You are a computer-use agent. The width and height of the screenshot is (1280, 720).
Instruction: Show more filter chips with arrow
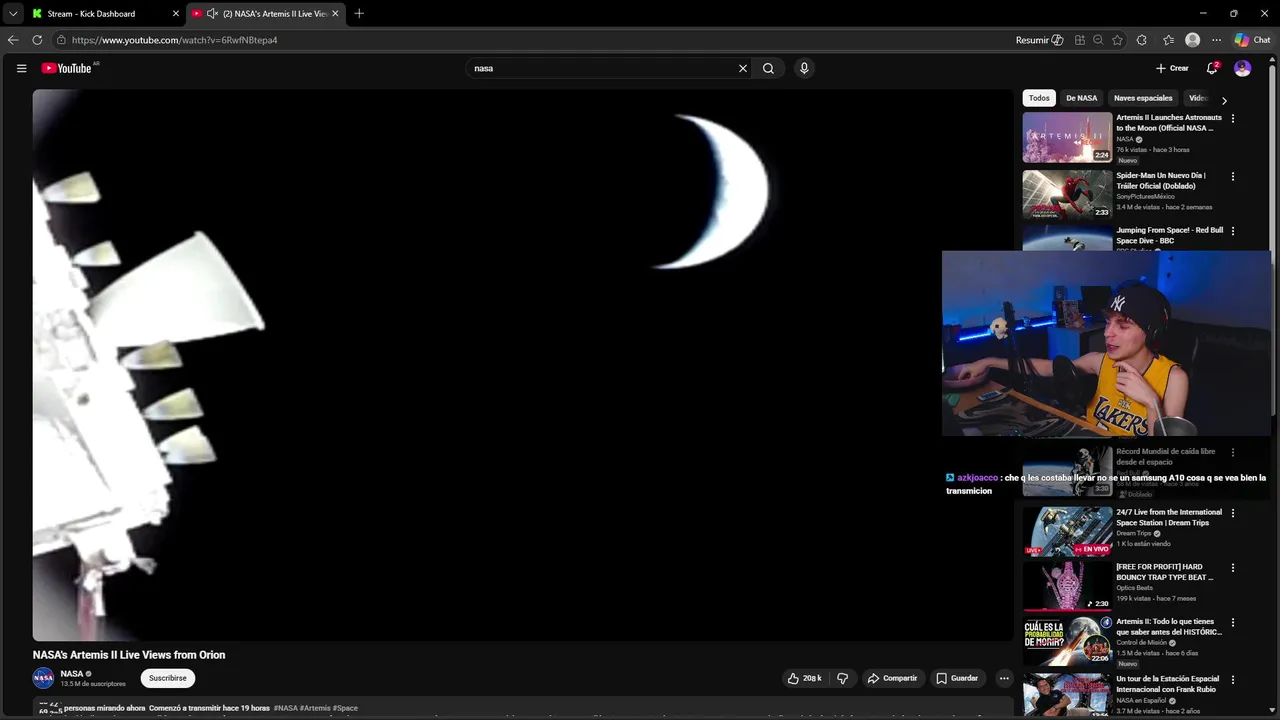(1224, 100)
